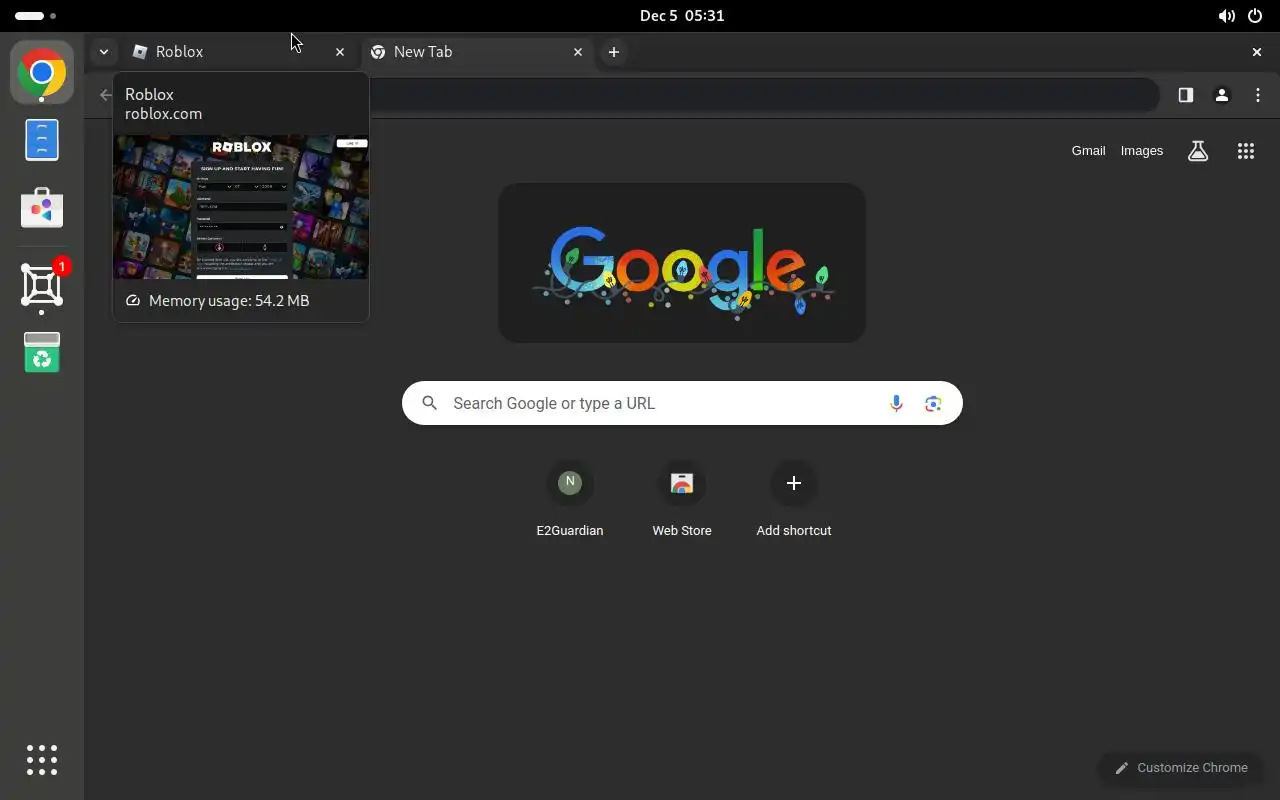Open the power menu icon
Screen dimensions: 1280x800
pos(1255,16)
